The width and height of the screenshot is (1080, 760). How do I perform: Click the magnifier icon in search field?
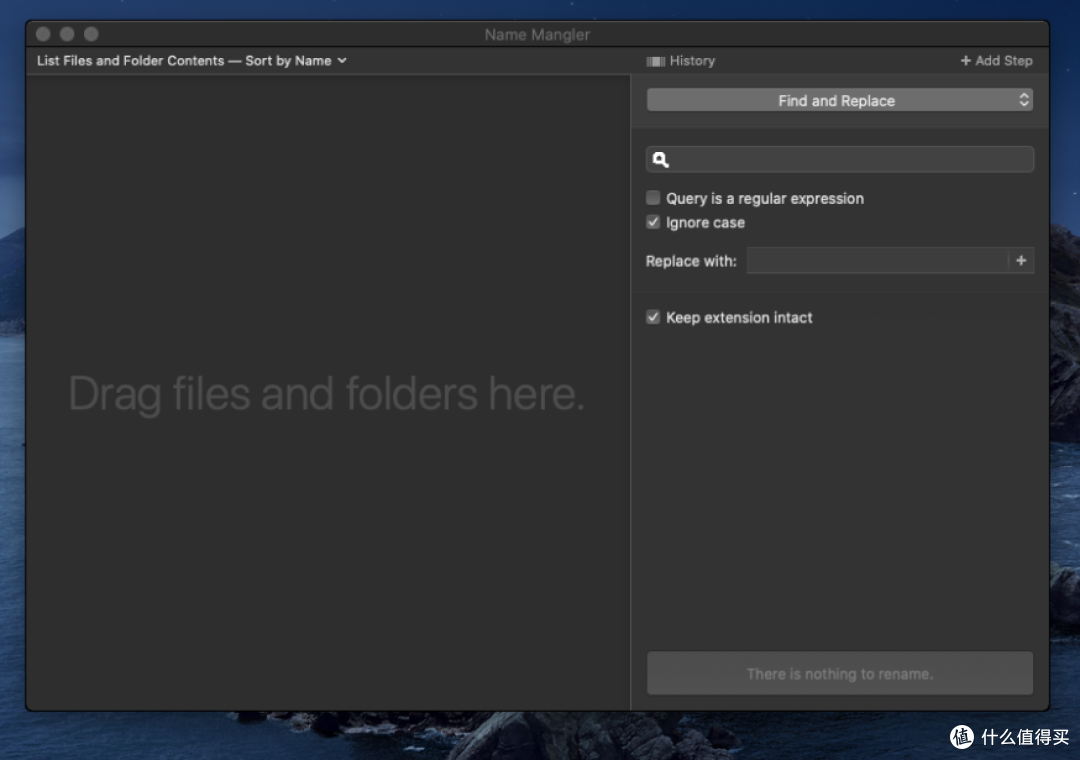661,160
